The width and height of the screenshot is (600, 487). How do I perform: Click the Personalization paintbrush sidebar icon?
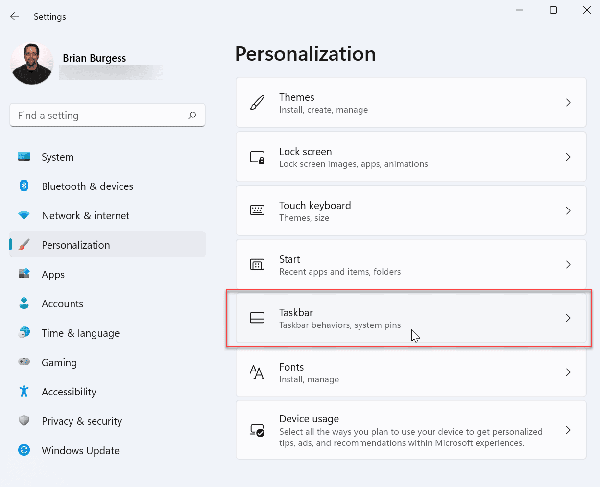click(x=24, y=244)
